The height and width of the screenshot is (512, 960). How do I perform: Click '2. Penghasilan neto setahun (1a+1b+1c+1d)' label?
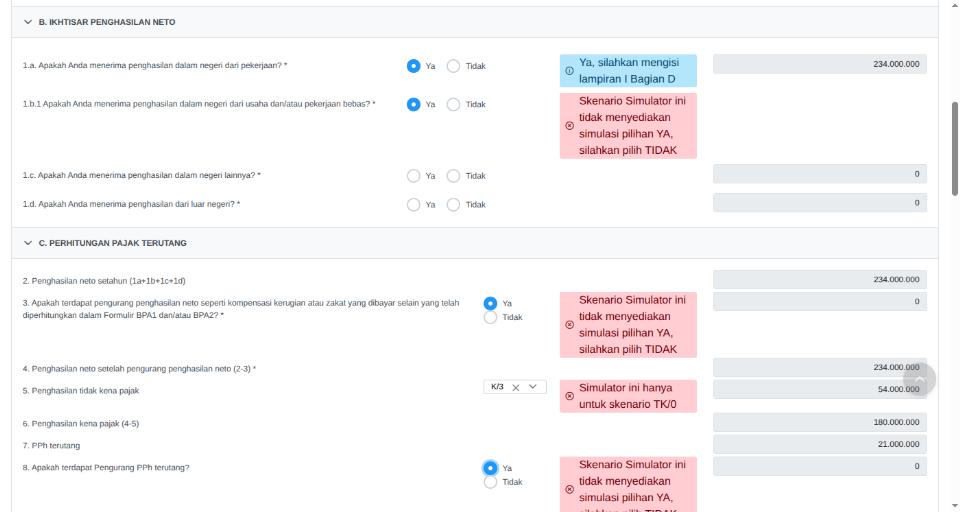pos(104,281)
